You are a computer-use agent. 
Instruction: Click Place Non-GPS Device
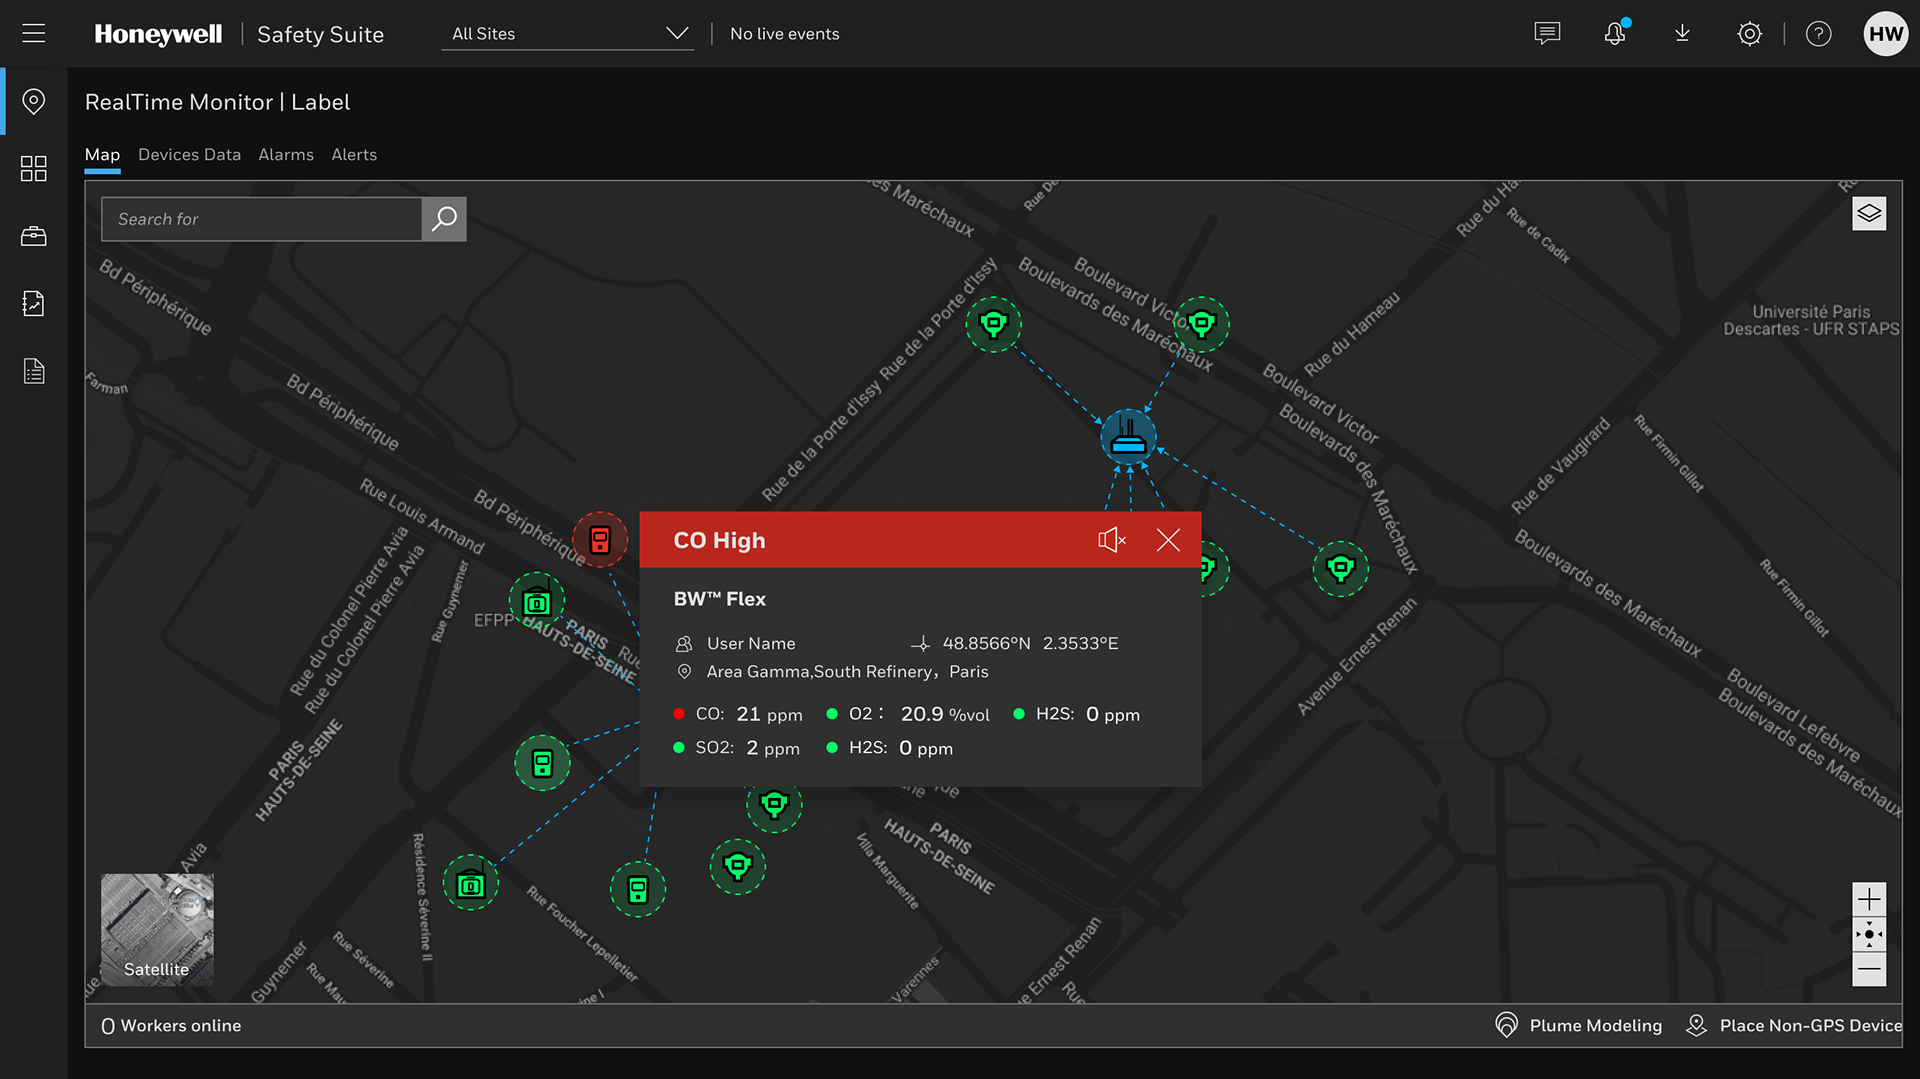1793,1025
